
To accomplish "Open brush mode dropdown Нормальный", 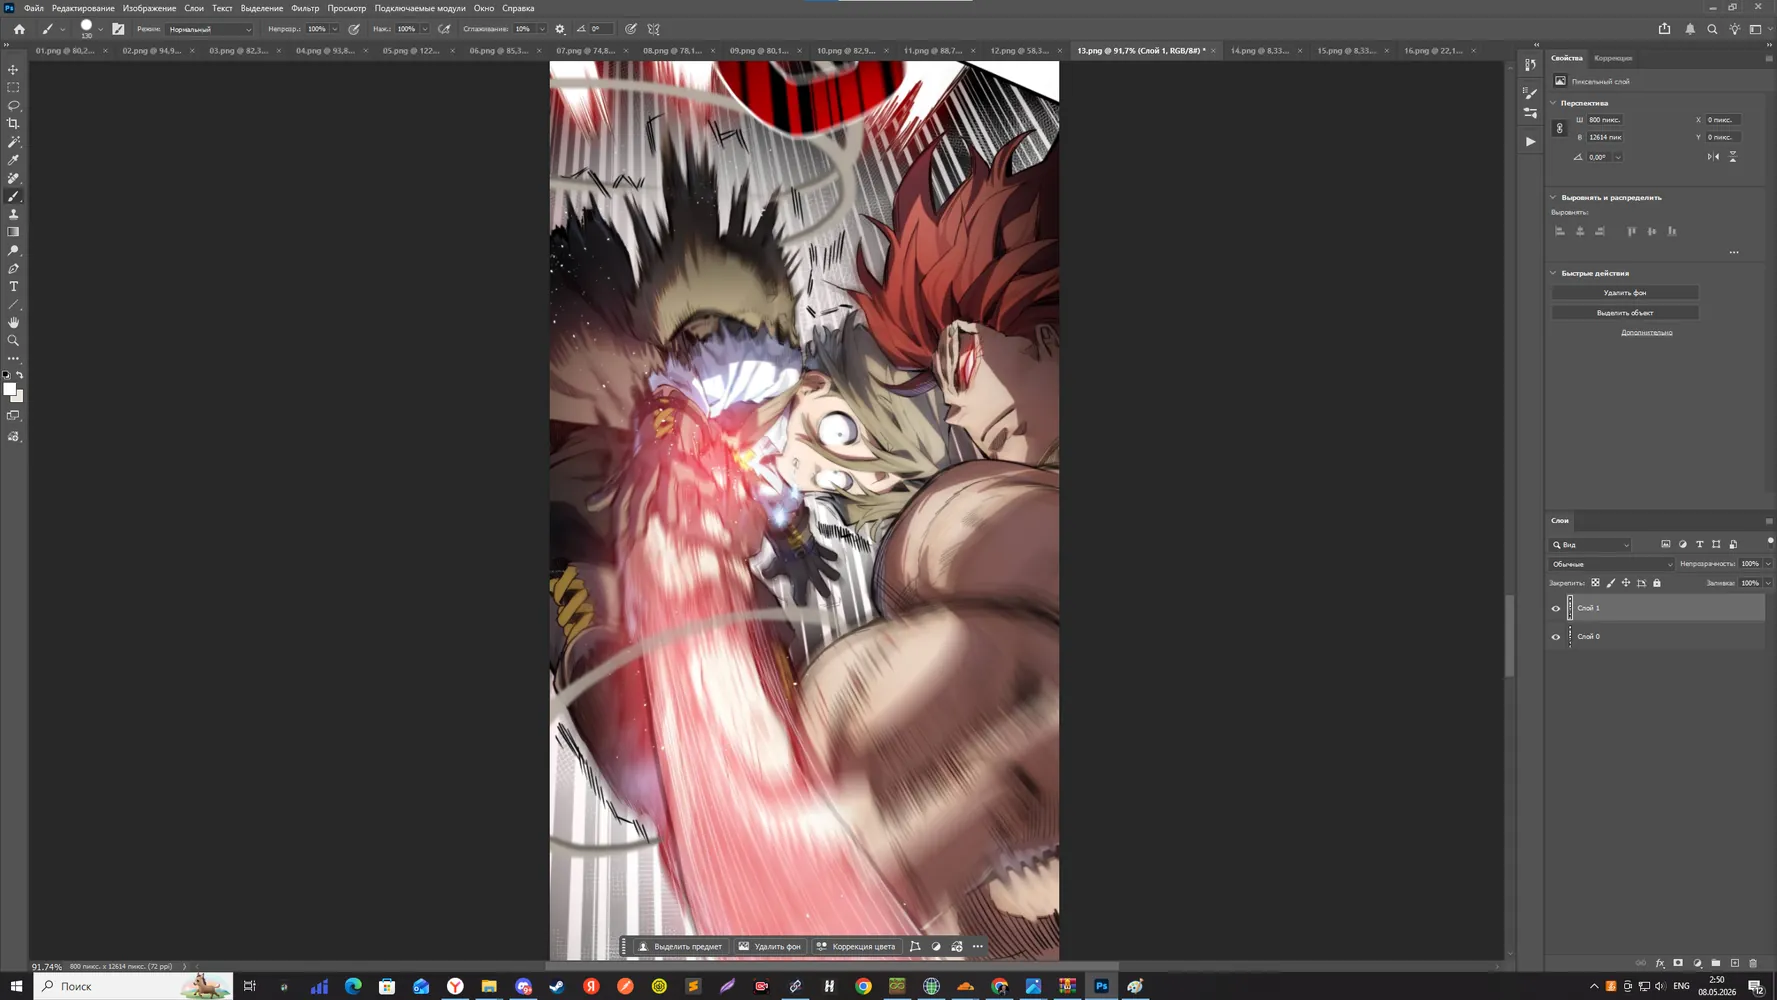I will [x=210, y=29].
